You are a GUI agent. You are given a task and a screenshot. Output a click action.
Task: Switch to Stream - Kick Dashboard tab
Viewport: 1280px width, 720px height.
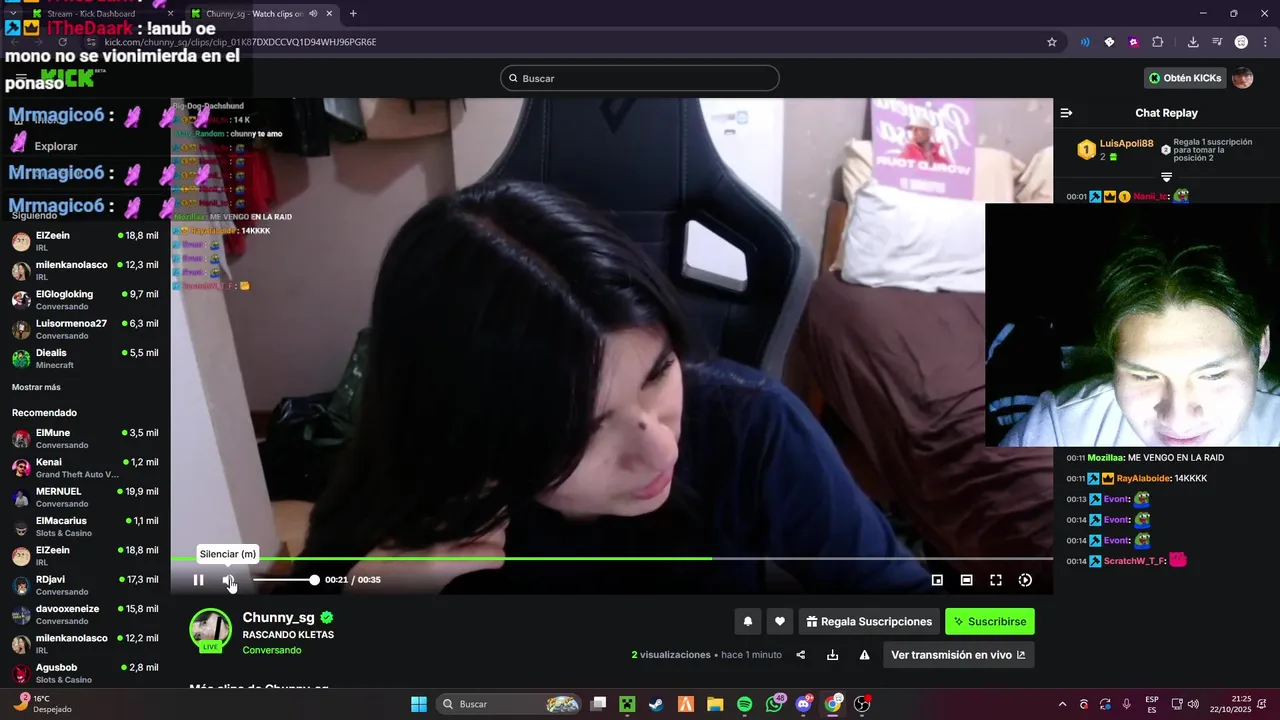90,13
